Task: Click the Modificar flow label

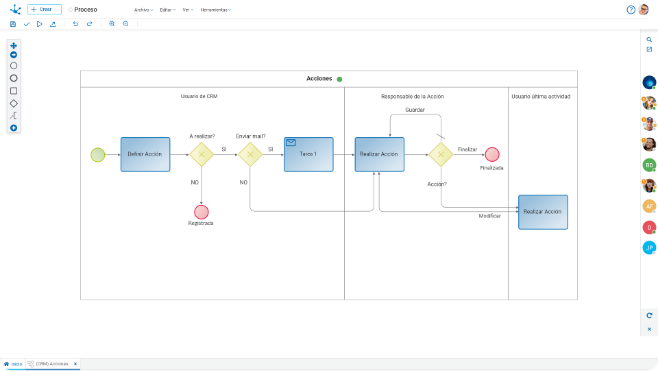Action: pyautogui.click(x=490, y=216)
